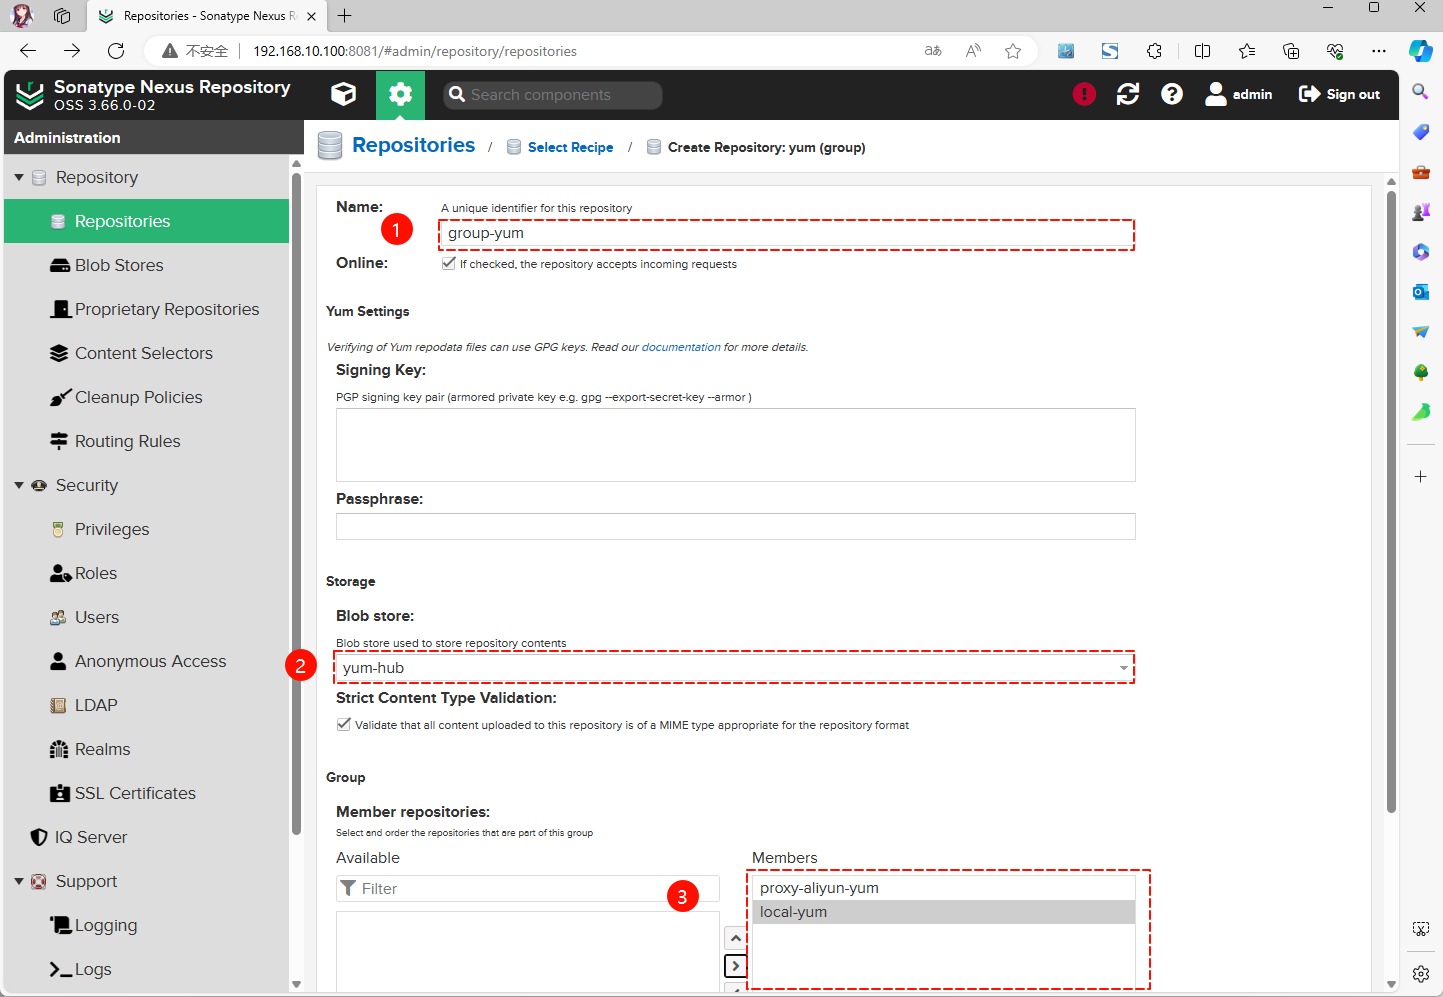The image size is (1443, 997).
Task: Toggle Strict Content Type Validation checkbox
Action: tap(344, 724)
